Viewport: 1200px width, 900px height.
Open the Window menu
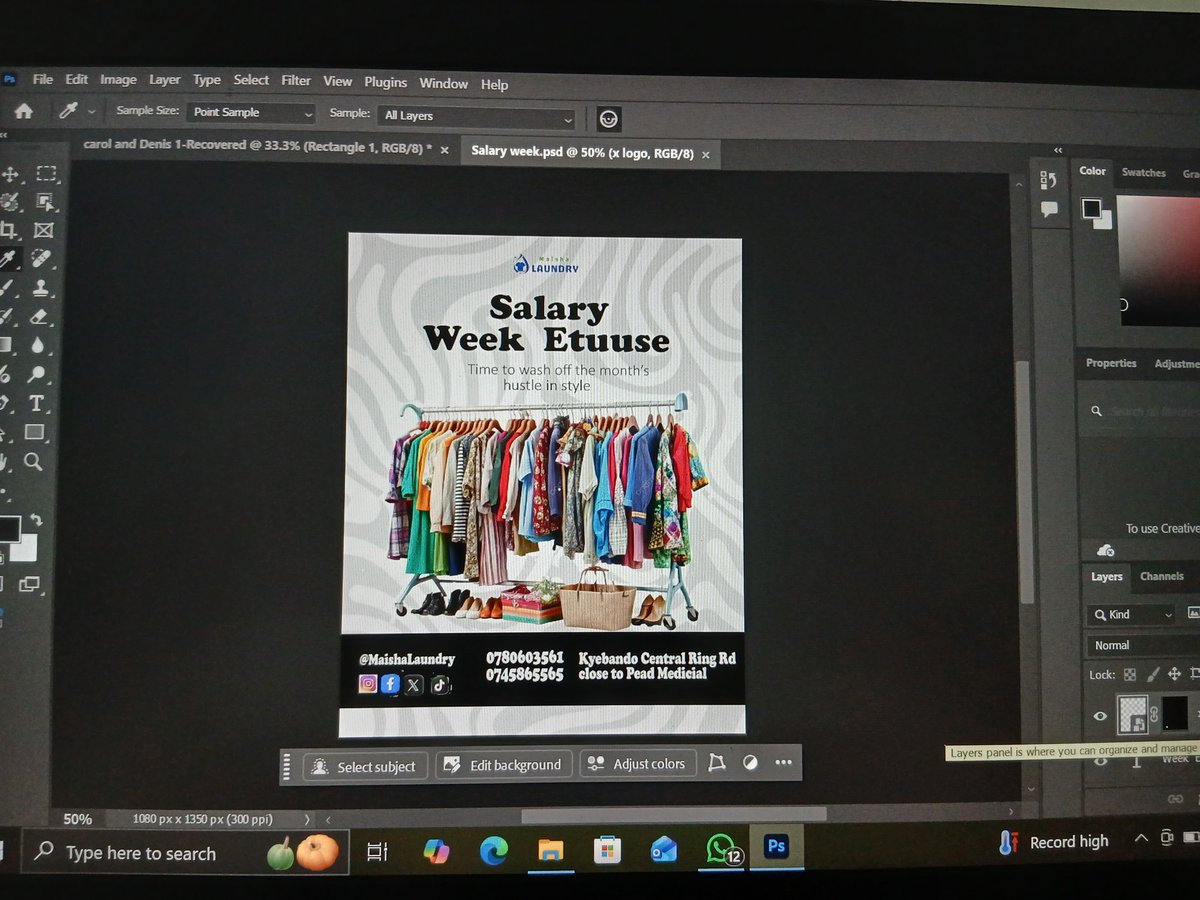(x=444, y=84)
